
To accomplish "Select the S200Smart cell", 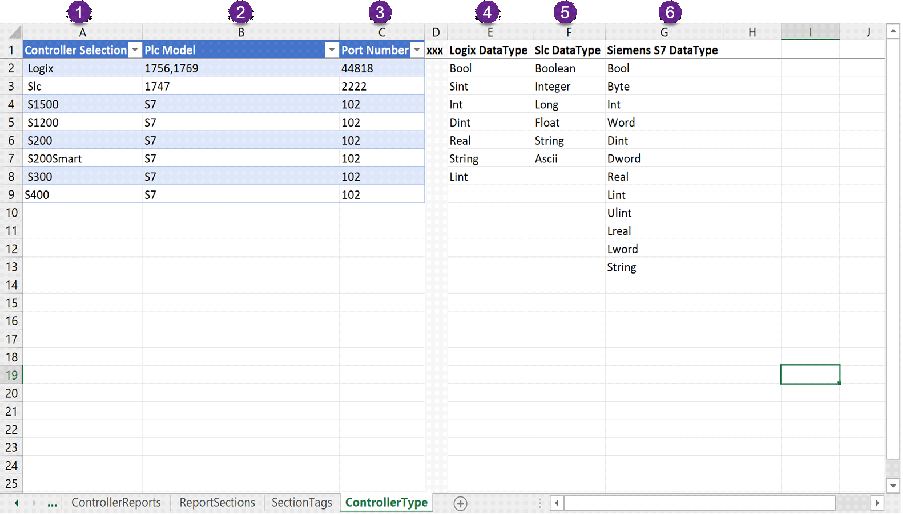I will point(82,158).
